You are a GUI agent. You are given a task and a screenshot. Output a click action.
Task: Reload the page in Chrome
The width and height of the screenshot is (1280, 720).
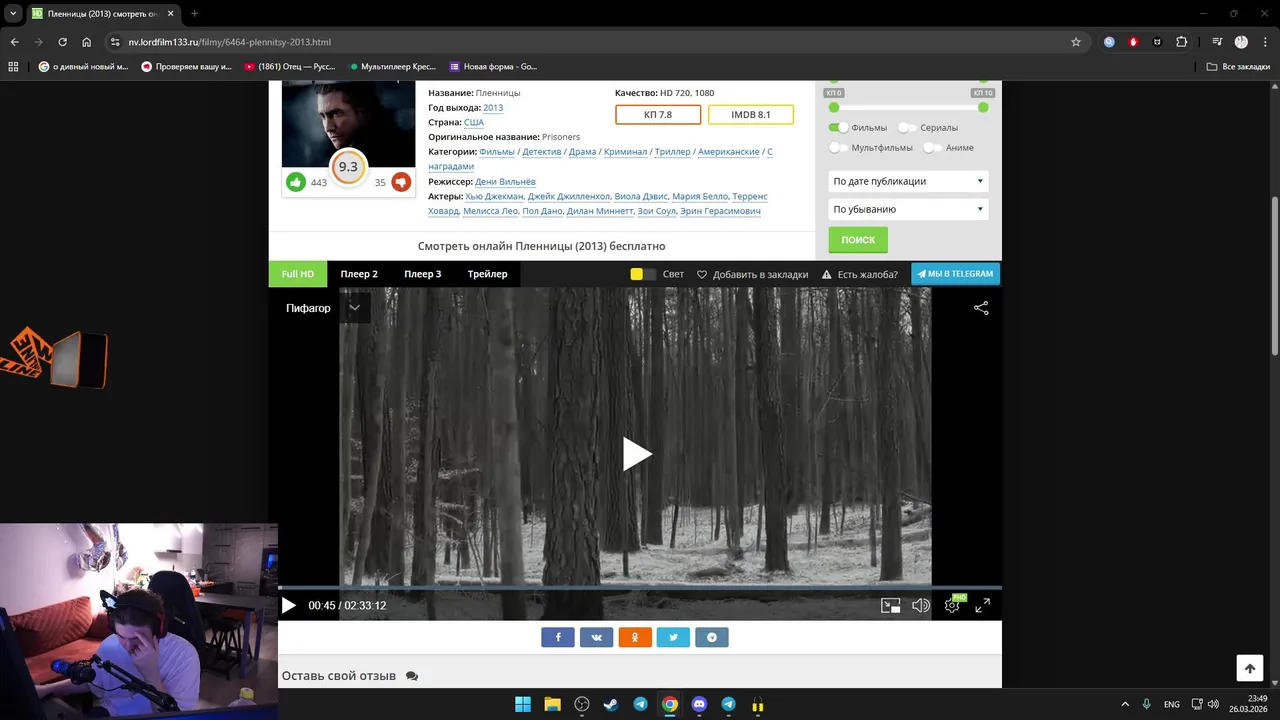62,42
